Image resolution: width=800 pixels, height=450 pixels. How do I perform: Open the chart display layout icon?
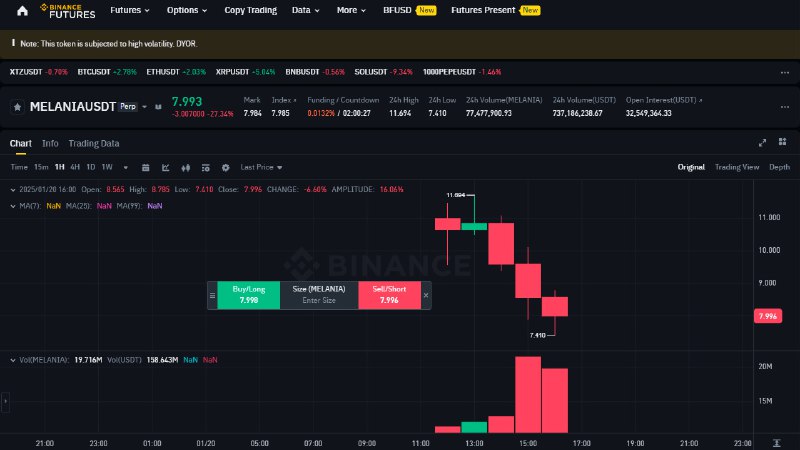coord(206,167)
